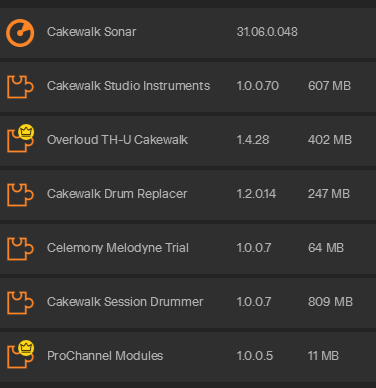376x388 pixels.
Task: Click the 11 MB size label
Action: pyautogui.click(x=323, y=356)
